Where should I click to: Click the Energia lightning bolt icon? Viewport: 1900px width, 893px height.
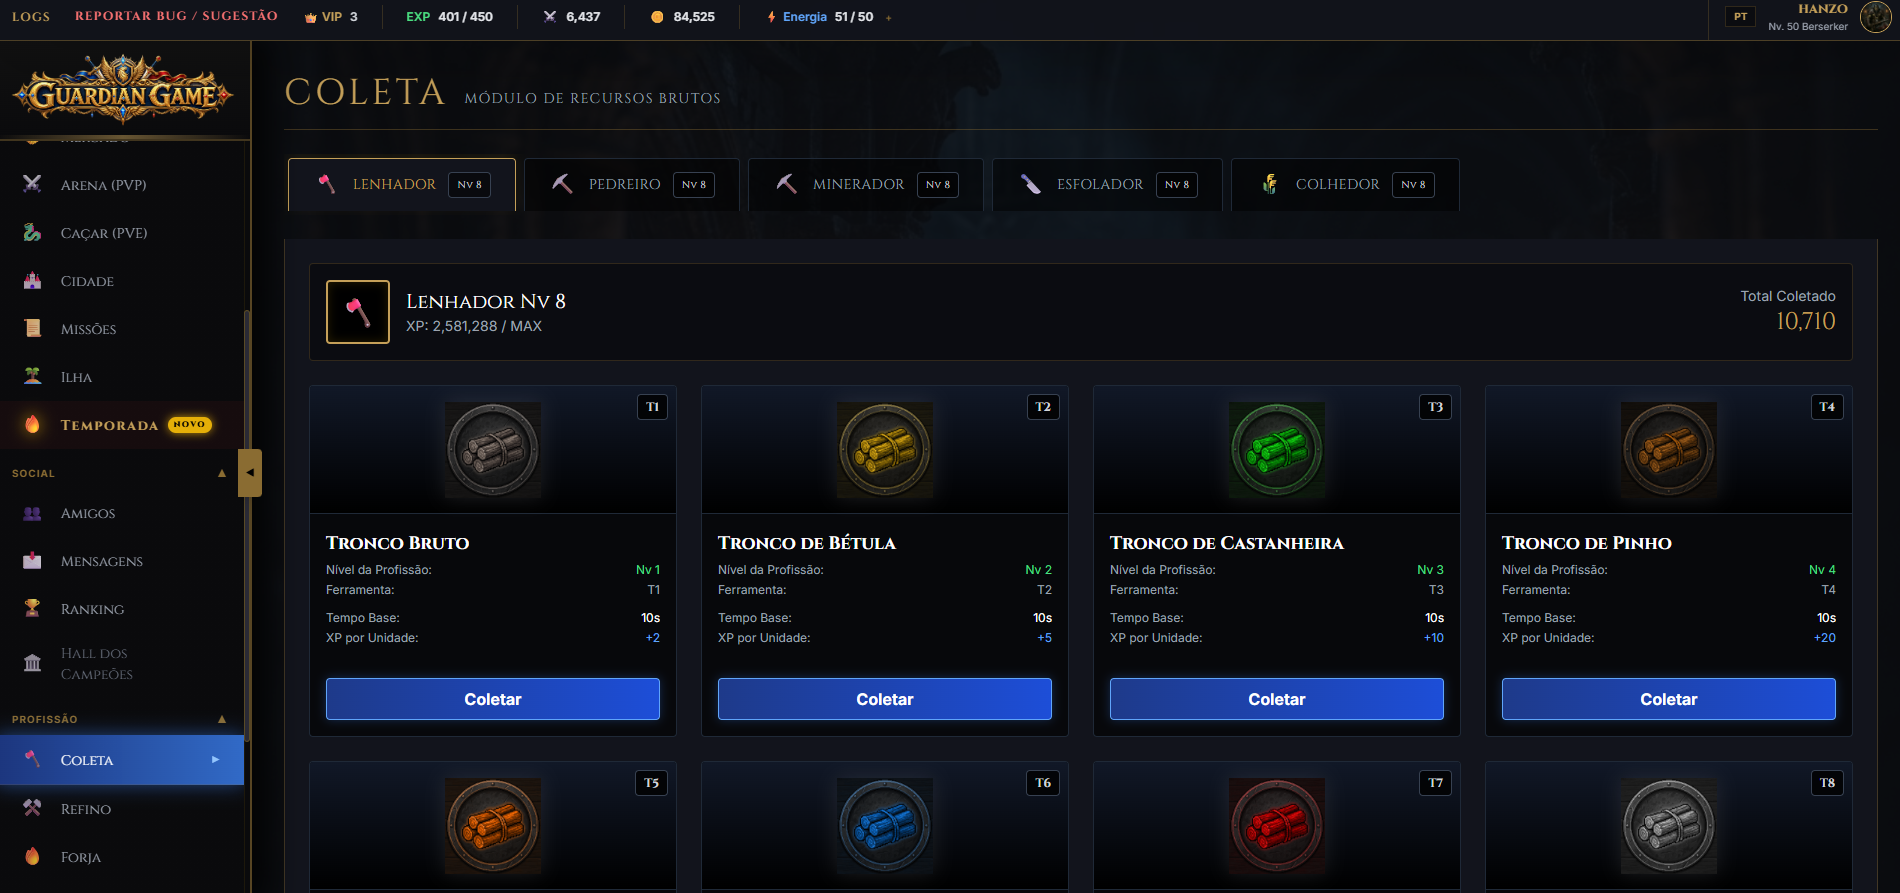pos(772,17)
